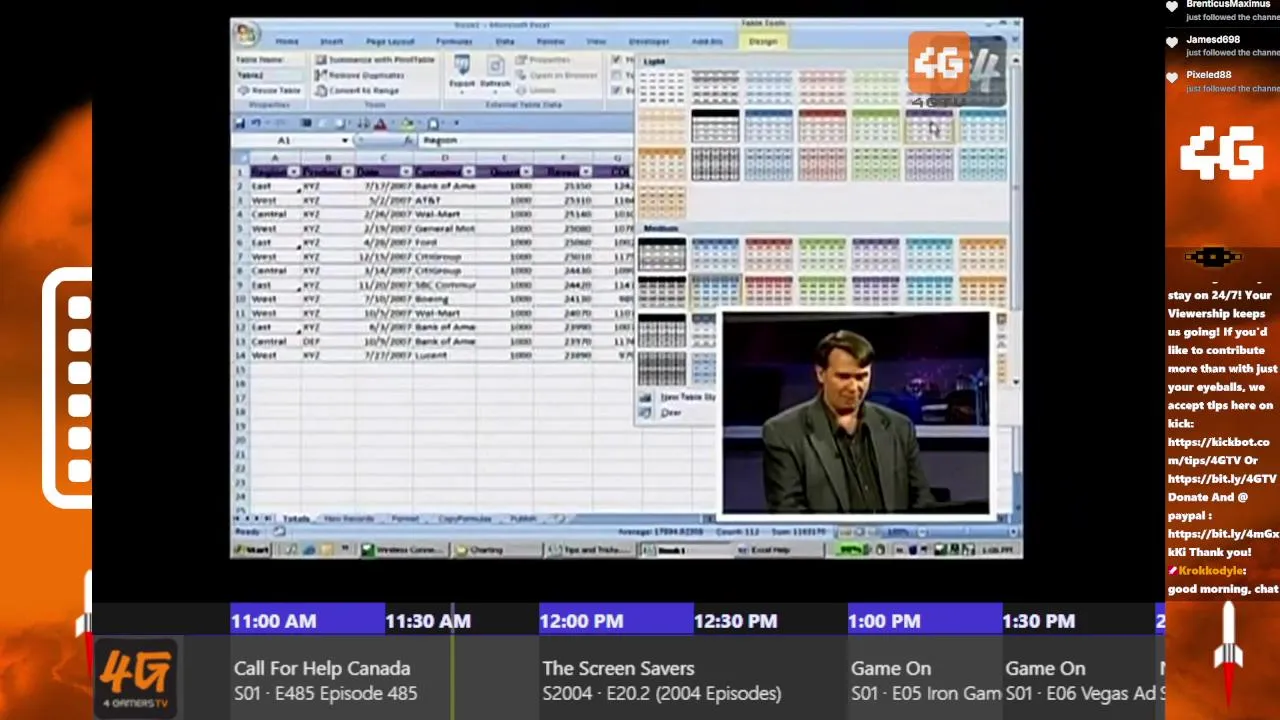Click the Save icon in quick access toolbar
Viewport: 1280px width, 720px height.
pyautogui.click(x=240, y=123)
